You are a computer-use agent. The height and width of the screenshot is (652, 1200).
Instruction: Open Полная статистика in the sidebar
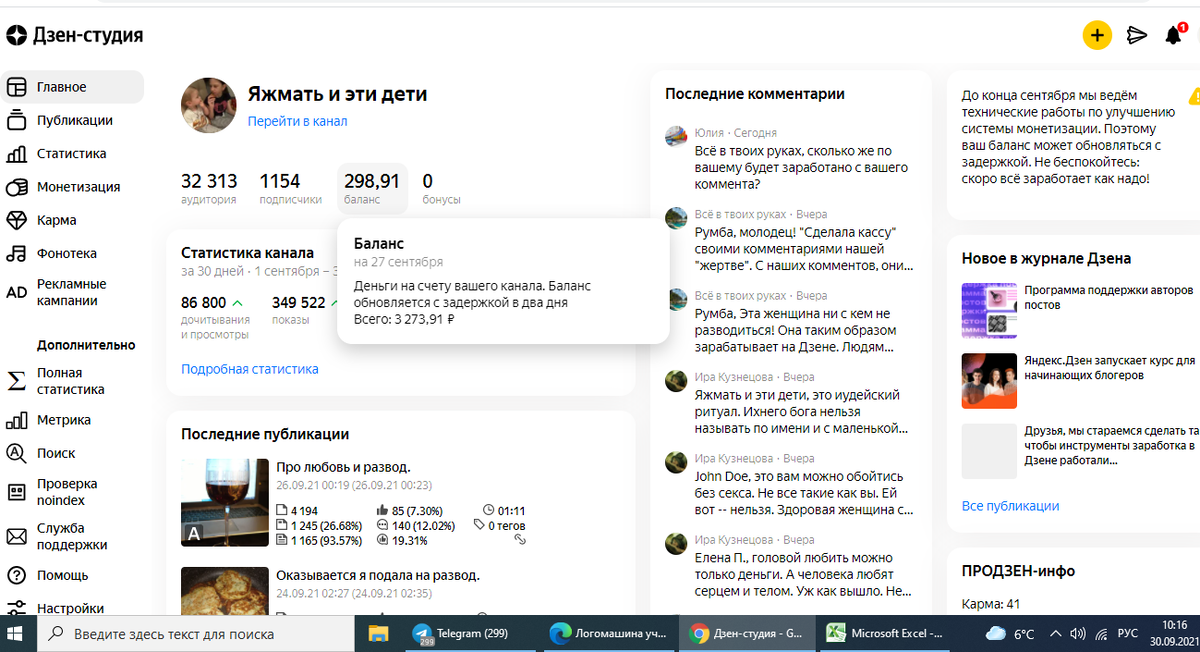click(x=72, y=381)
